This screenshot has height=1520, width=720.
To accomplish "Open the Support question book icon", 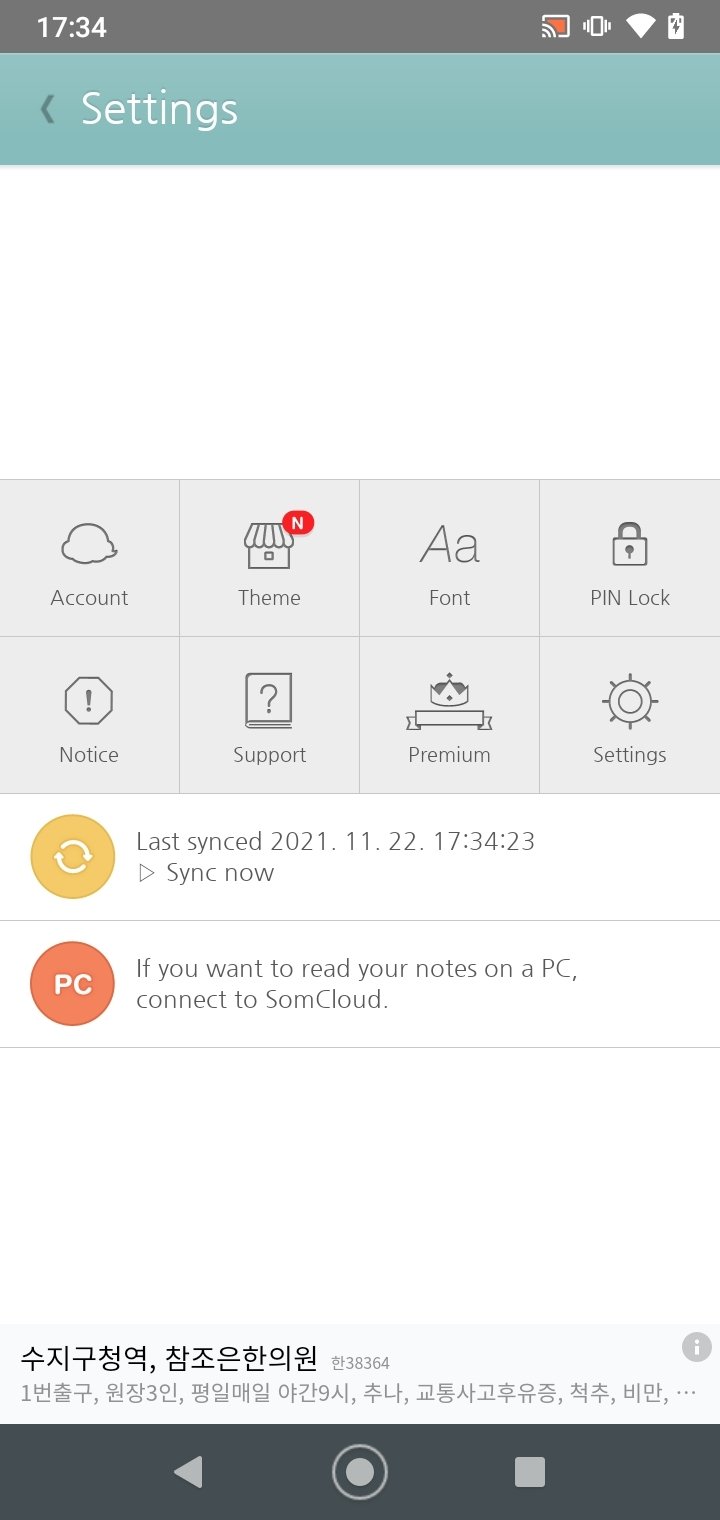I will pos(269,700).
